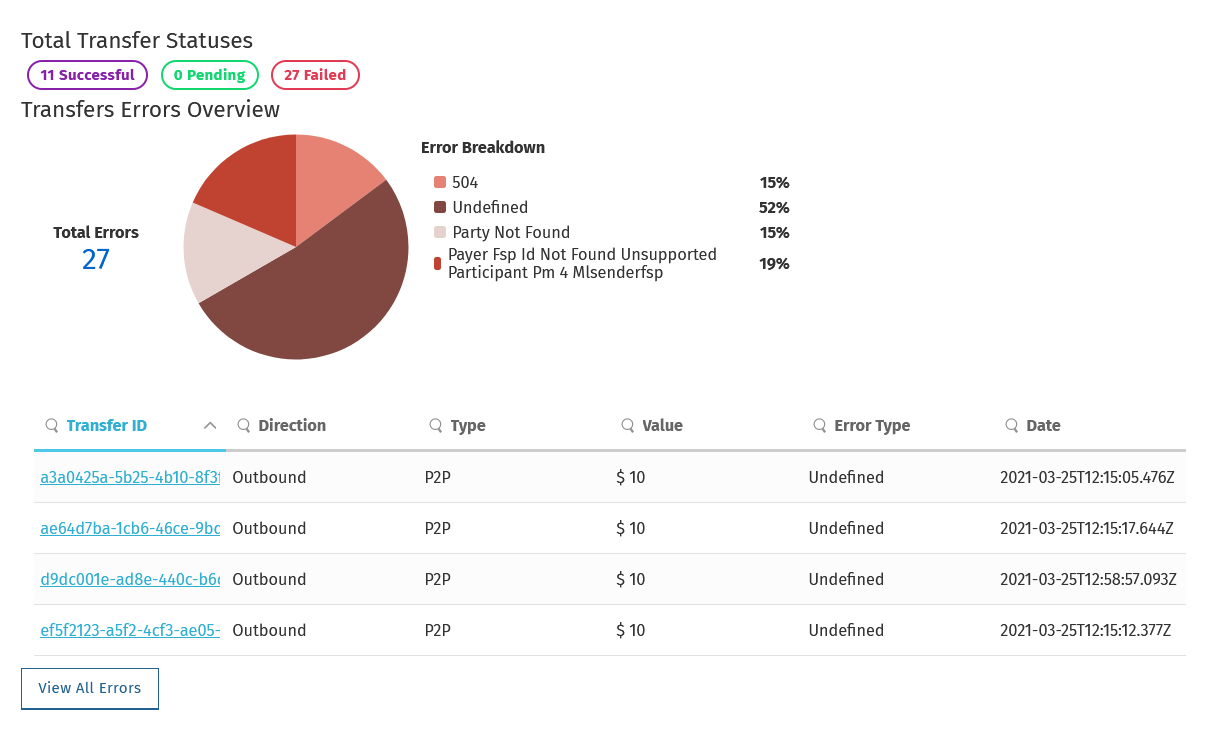Click the search icon in Date column
1221x733 pixels.
click(1013, 425)
